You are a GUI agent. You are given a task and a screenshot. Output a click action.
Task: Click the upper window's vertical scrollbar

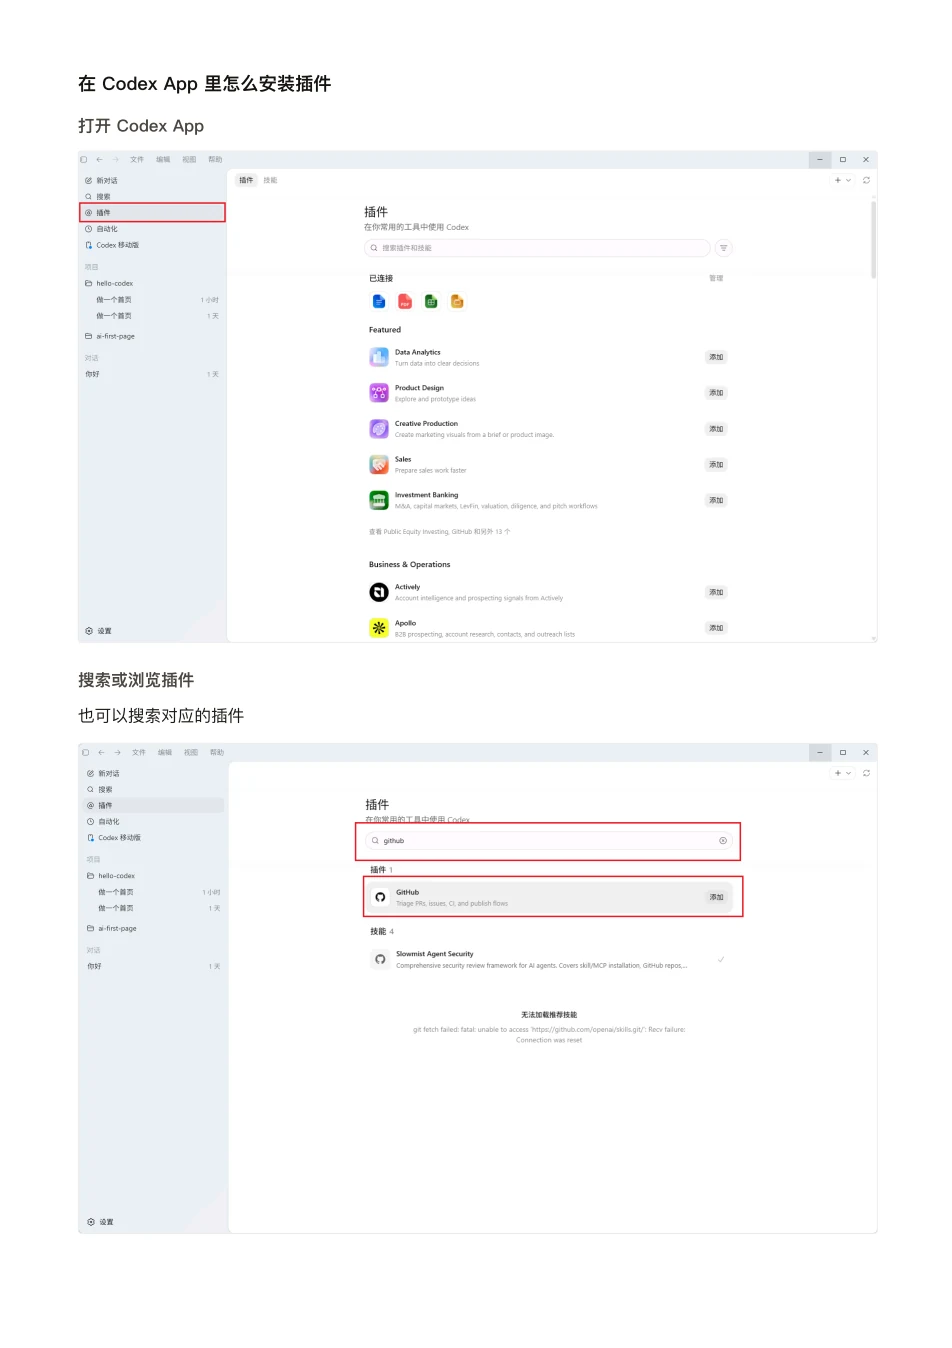[873, 240]
